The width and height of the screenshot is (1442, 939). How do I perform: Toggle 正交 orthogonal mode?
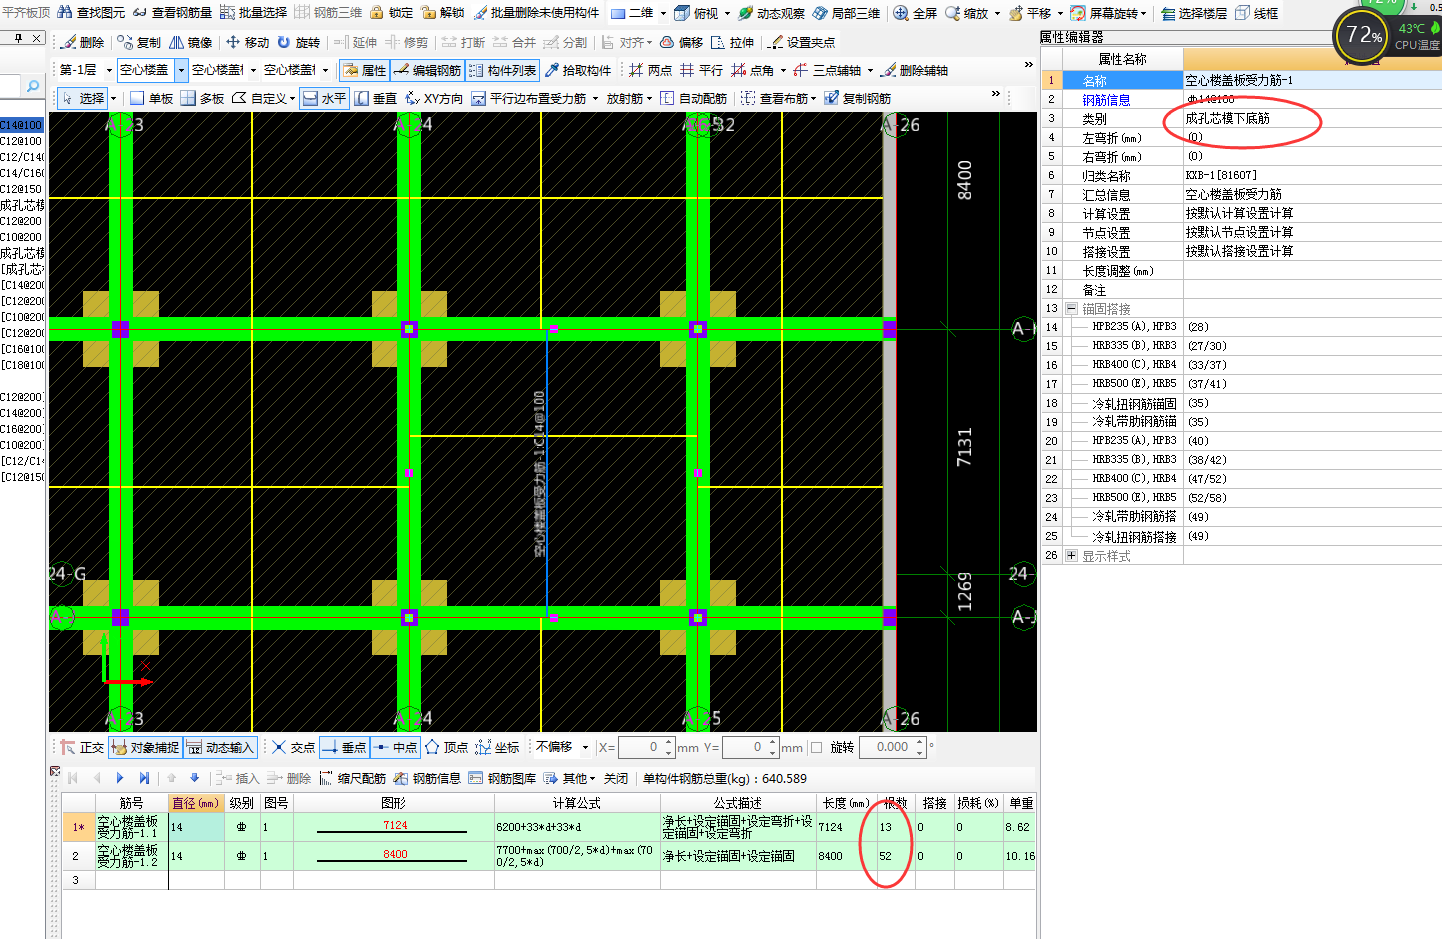click(82, 747)
